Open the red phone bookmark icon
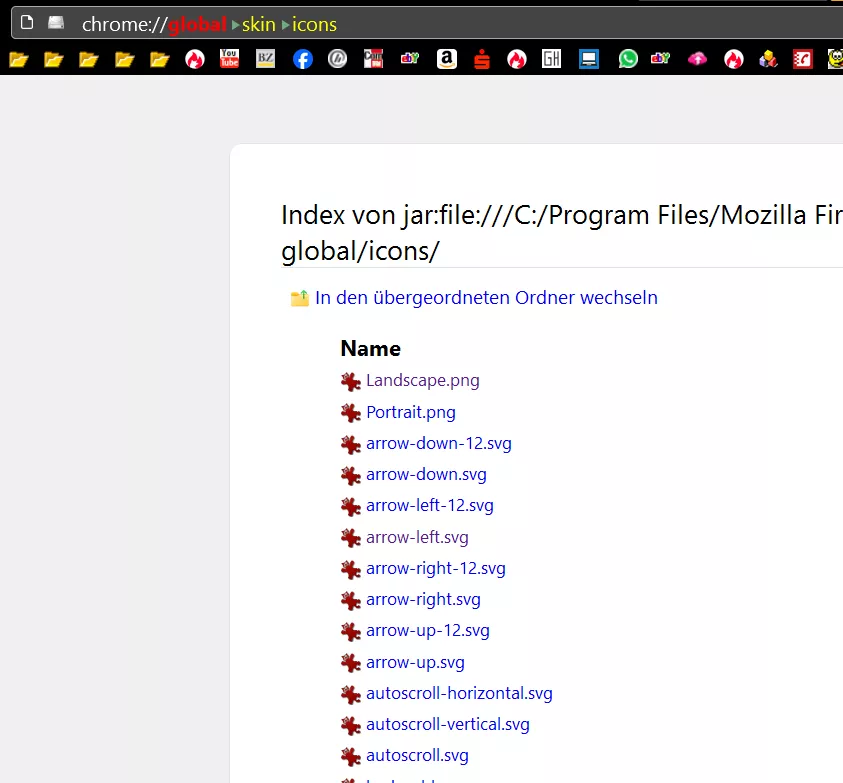 click(x=803, y=59)
